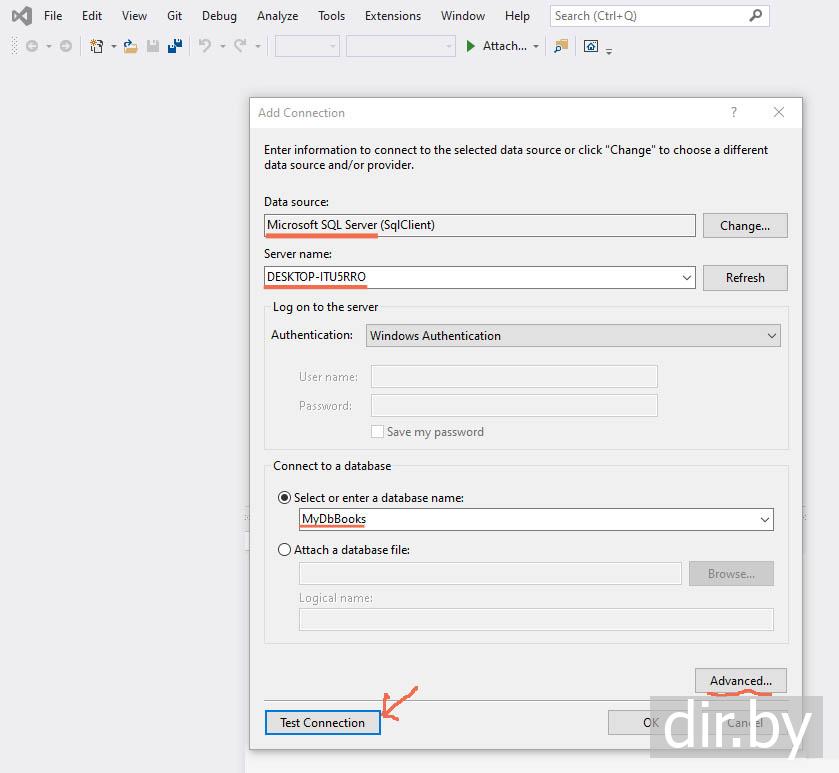The height and width of the screenshot is (773, 839).
Task: Open the Authentication dropdown list
Action: click(x=771, y=336)
